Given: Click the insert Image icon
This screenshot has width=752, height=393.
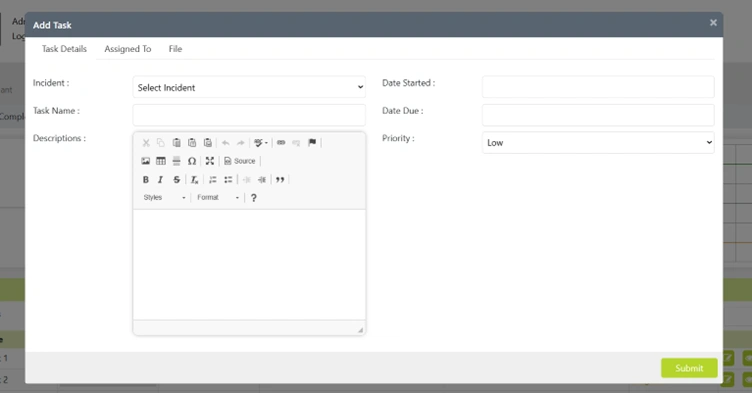Looking at the screenshot, I should coord(146,161).
